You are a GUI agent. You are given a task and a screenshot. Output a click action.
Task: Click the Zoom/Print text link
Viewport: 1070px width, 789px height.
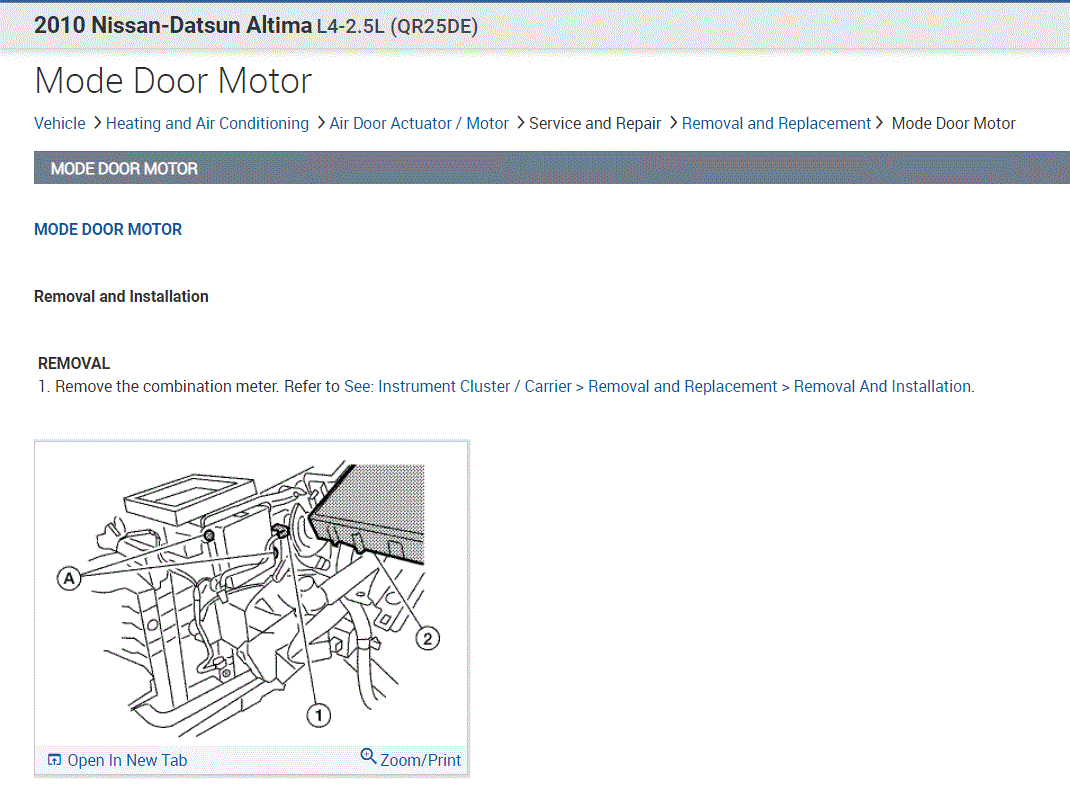pyautogui.click(x=420, y=761)
